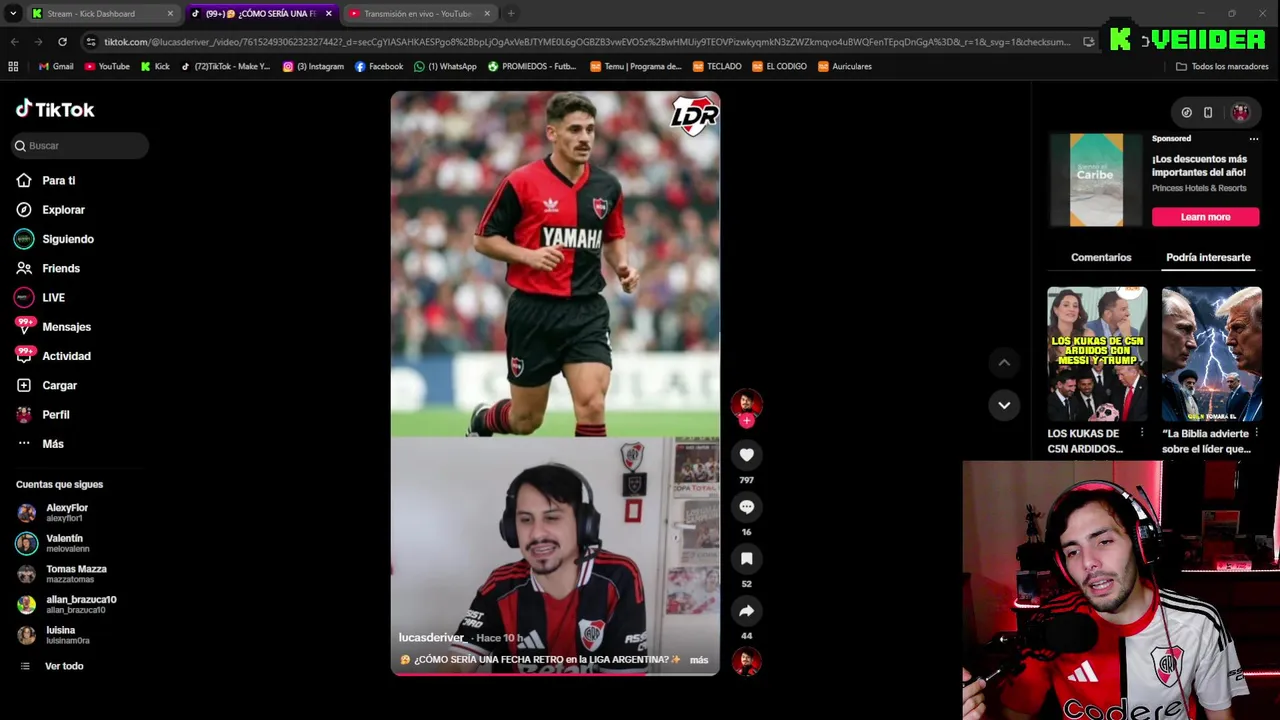Open options for LOS KUKAS video
The width and height of the screenshot is (1280, 720).
tap(1142, 433)
